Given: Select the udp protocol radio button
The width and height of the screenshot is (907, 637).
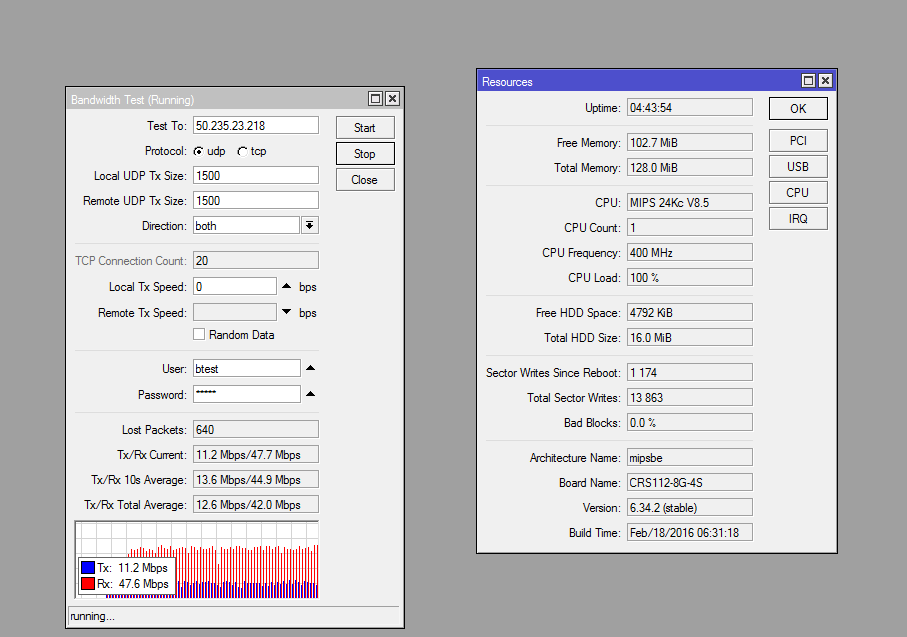Looking at the screenshot, I should pos(199,151).
